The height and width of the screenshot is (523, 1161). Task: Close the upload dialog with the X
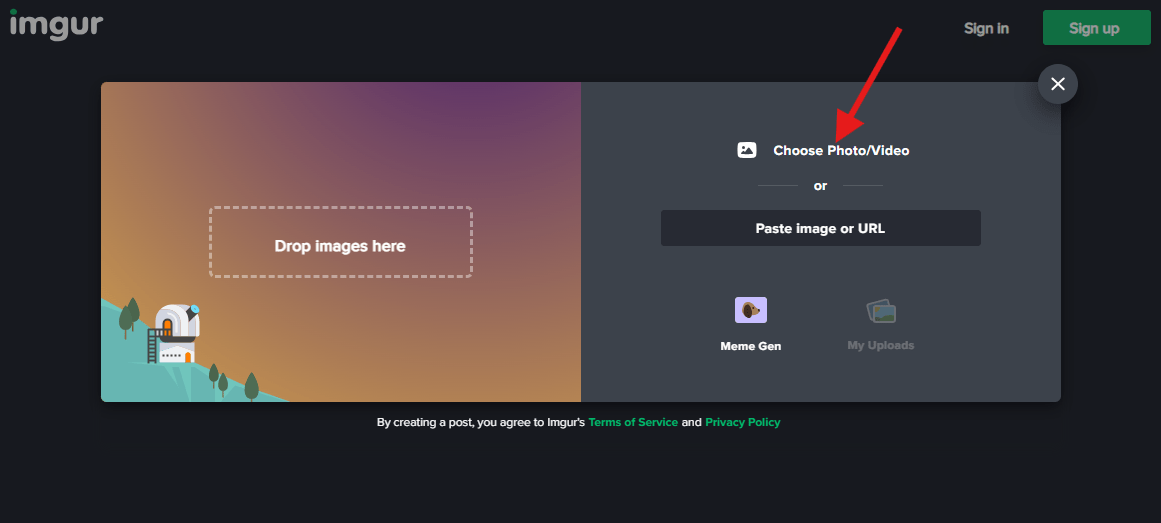[1057, 84]
